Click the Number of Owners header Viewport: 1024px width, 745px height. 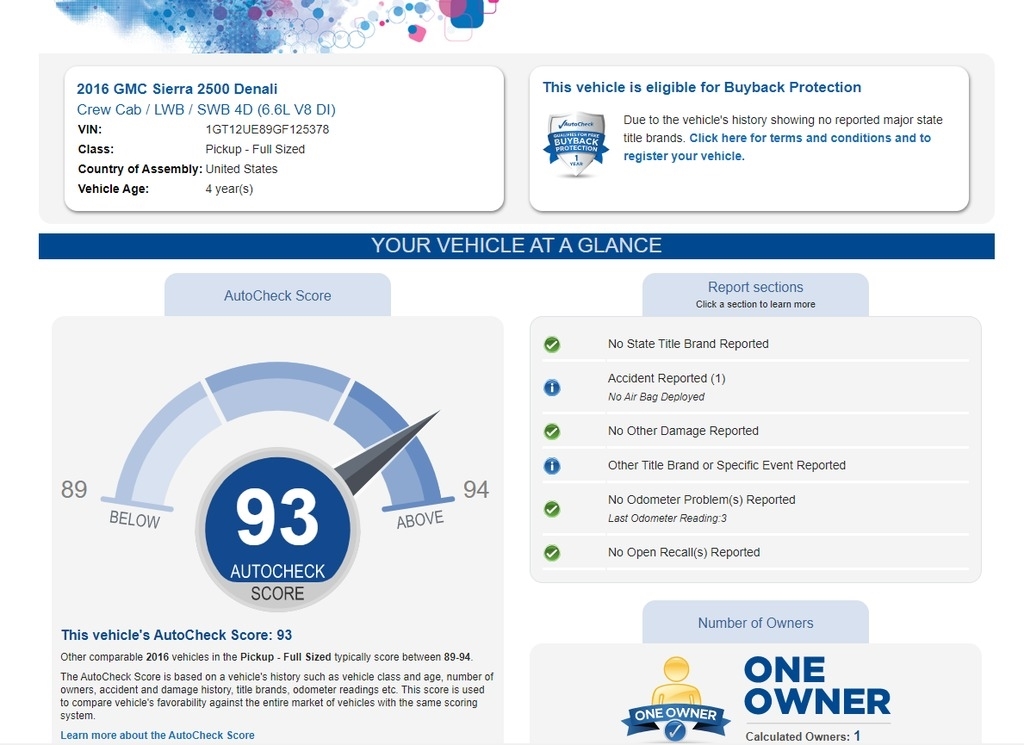tap(755, 623)
